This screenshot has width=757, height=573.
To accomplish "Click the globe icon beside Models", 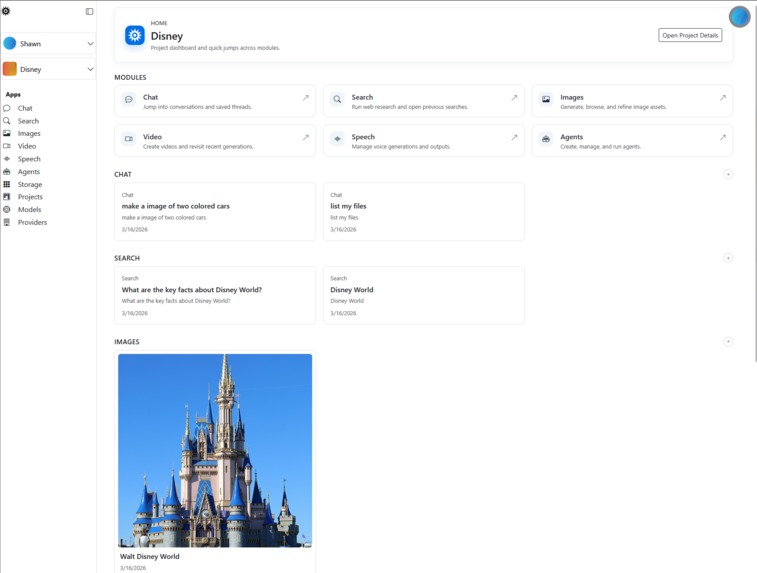I will 7,210.
